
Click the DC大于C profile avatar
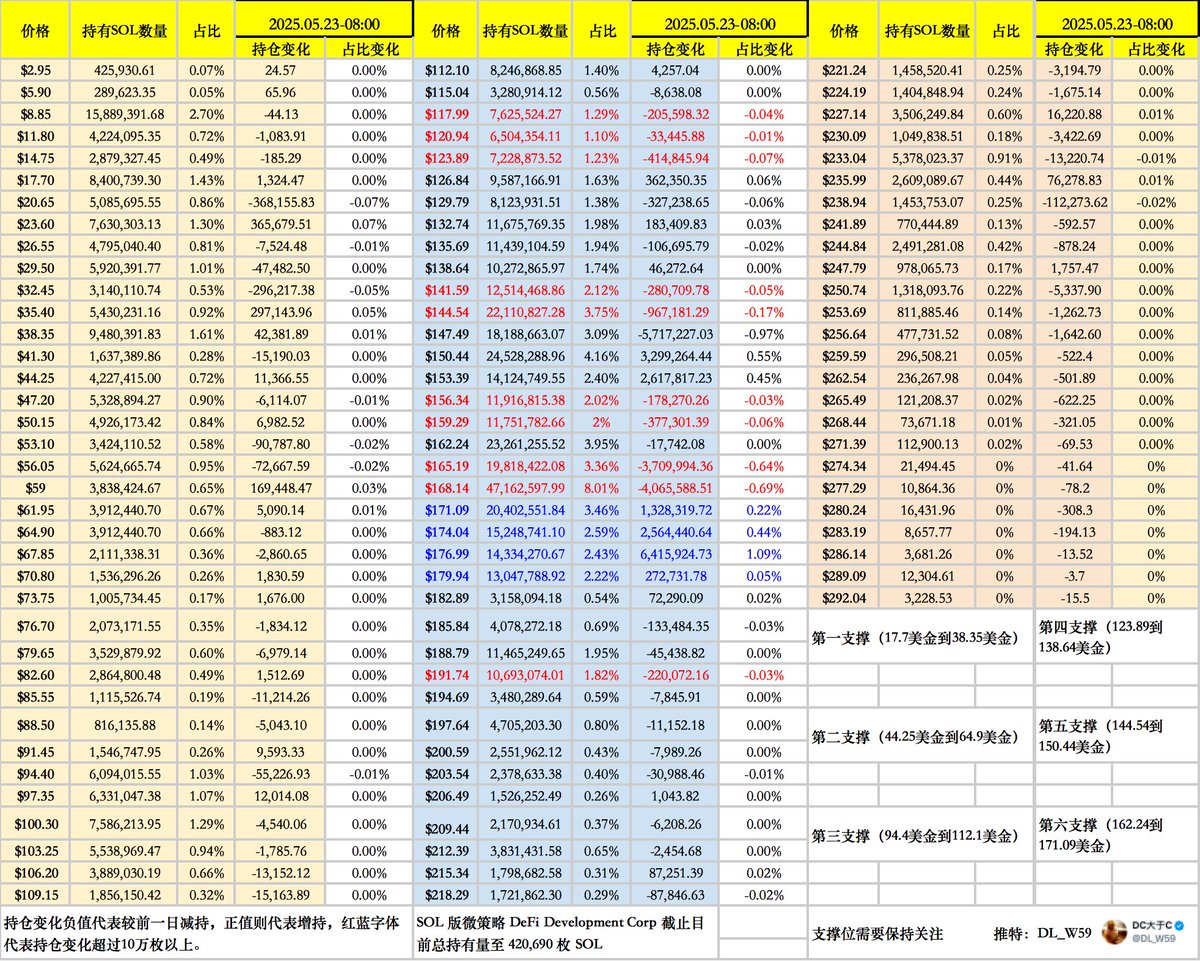point(1114,933)
